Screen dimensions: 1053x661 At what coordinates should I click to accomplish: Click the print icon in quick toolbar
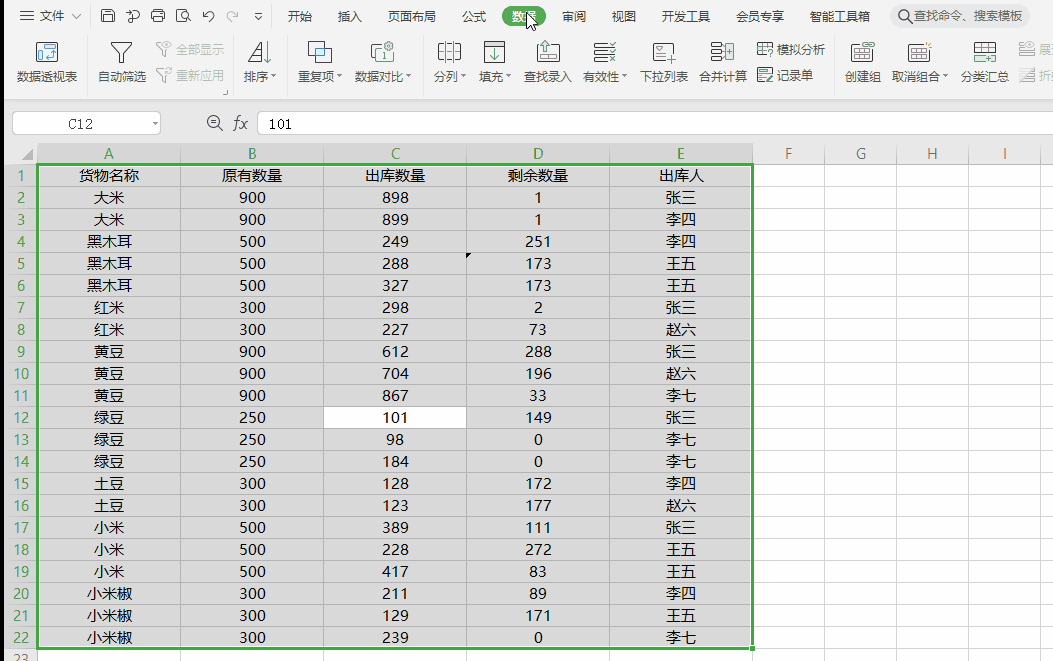click(158, 16)
